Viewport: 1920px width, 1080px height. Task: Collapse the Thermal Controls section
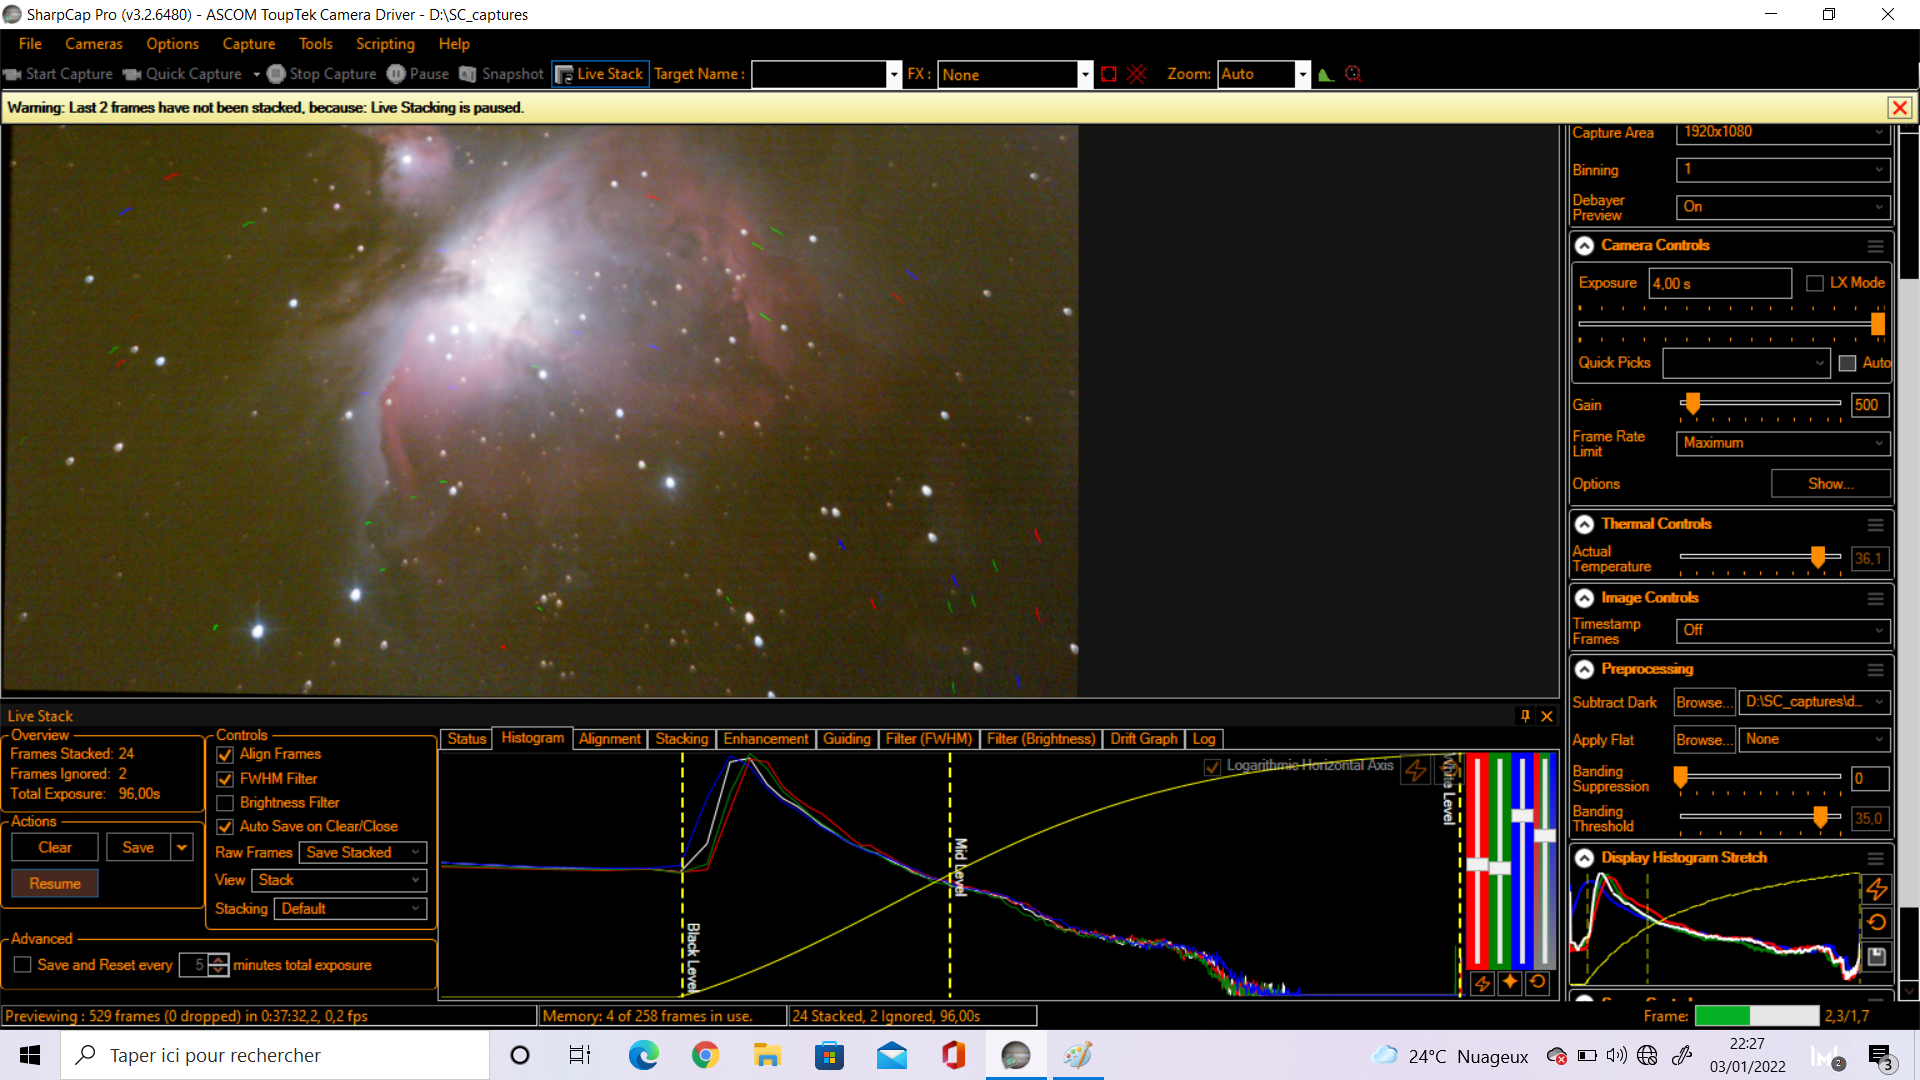pos(1585,524)
